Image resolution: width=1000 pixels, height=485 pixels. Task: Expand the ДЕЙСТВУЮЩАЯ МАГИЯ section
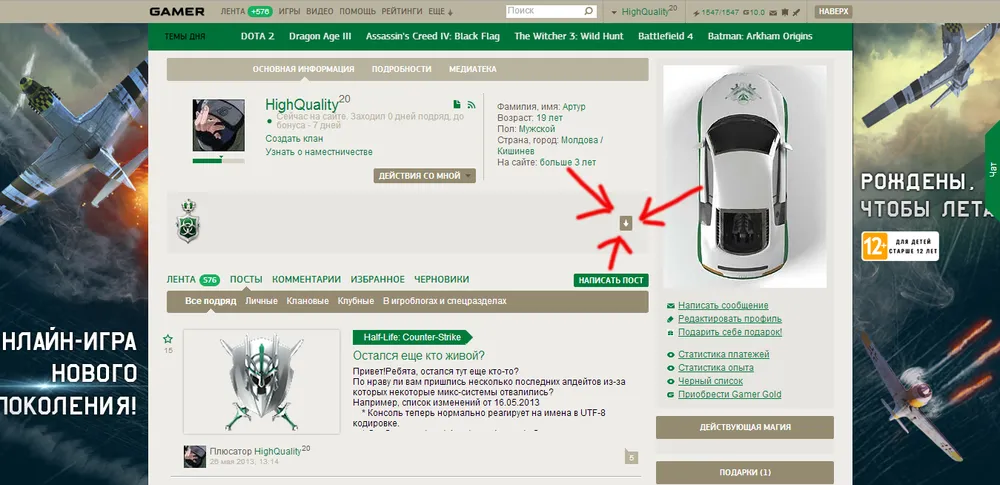[x=745, y=428]
